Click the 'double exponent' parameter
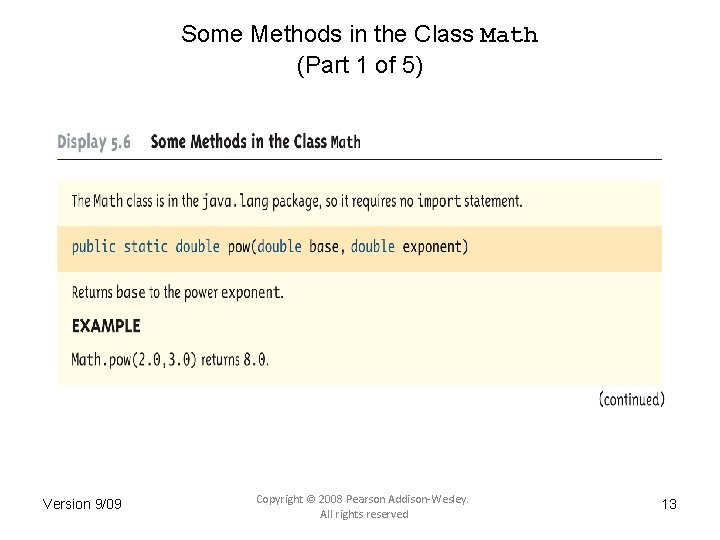Viewport: 720px width, 540px height. [x=409, y=246]
